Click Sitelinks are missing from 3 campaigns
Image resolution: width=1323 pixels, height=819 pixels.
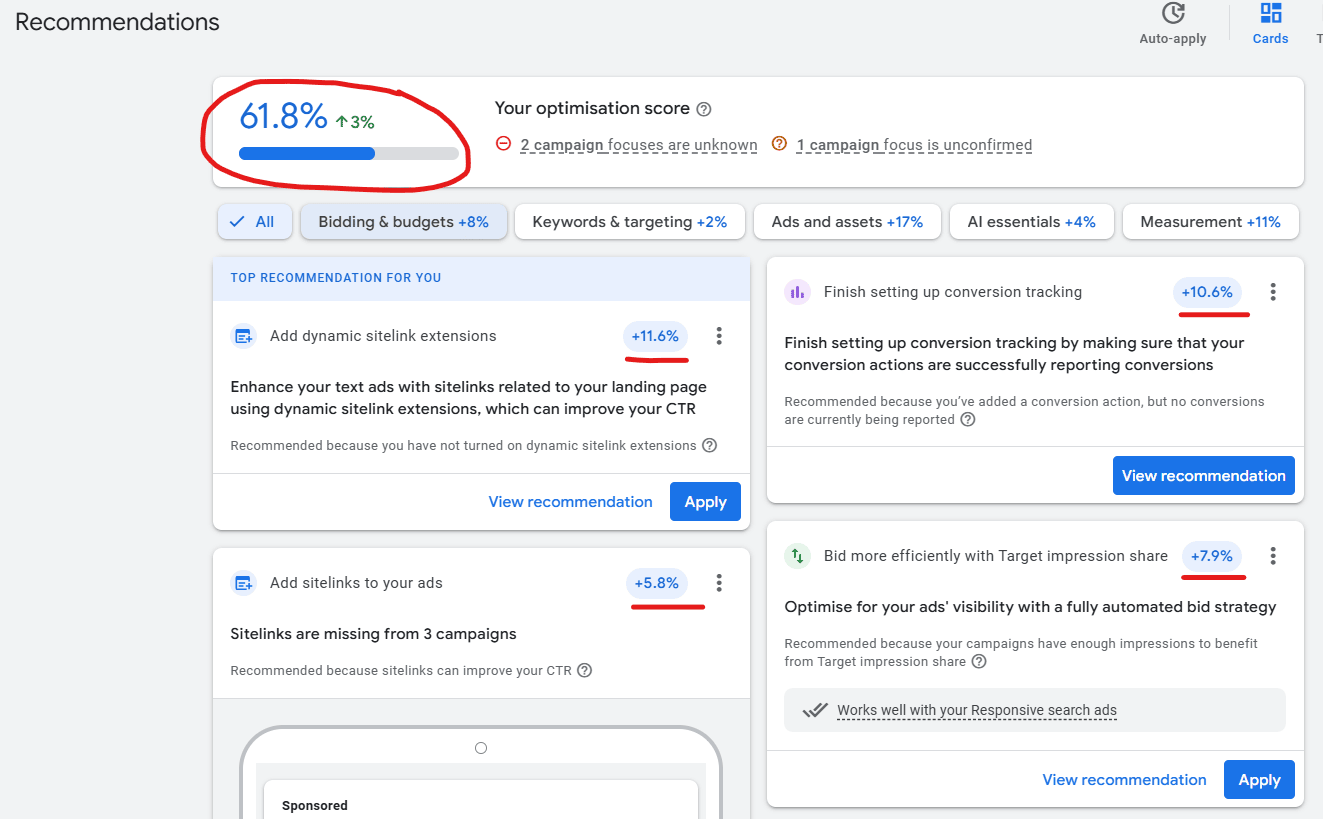click(373, 634)
